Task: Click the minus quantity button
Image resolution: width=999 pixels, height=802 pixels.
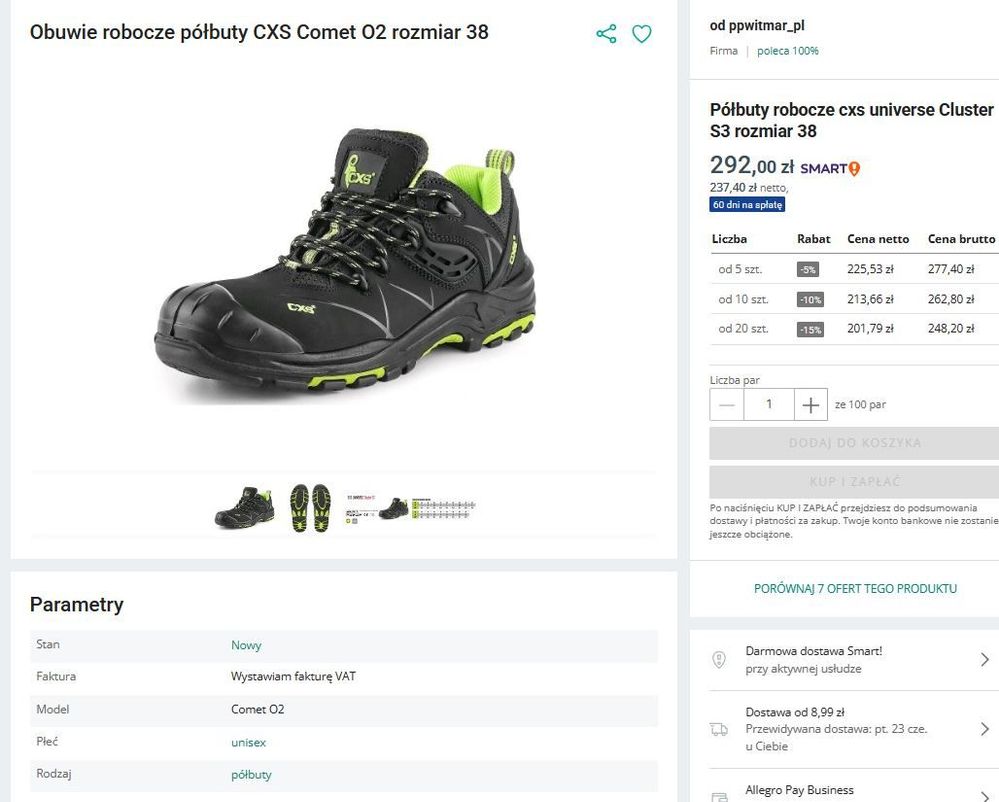Action: pos(727,405)
